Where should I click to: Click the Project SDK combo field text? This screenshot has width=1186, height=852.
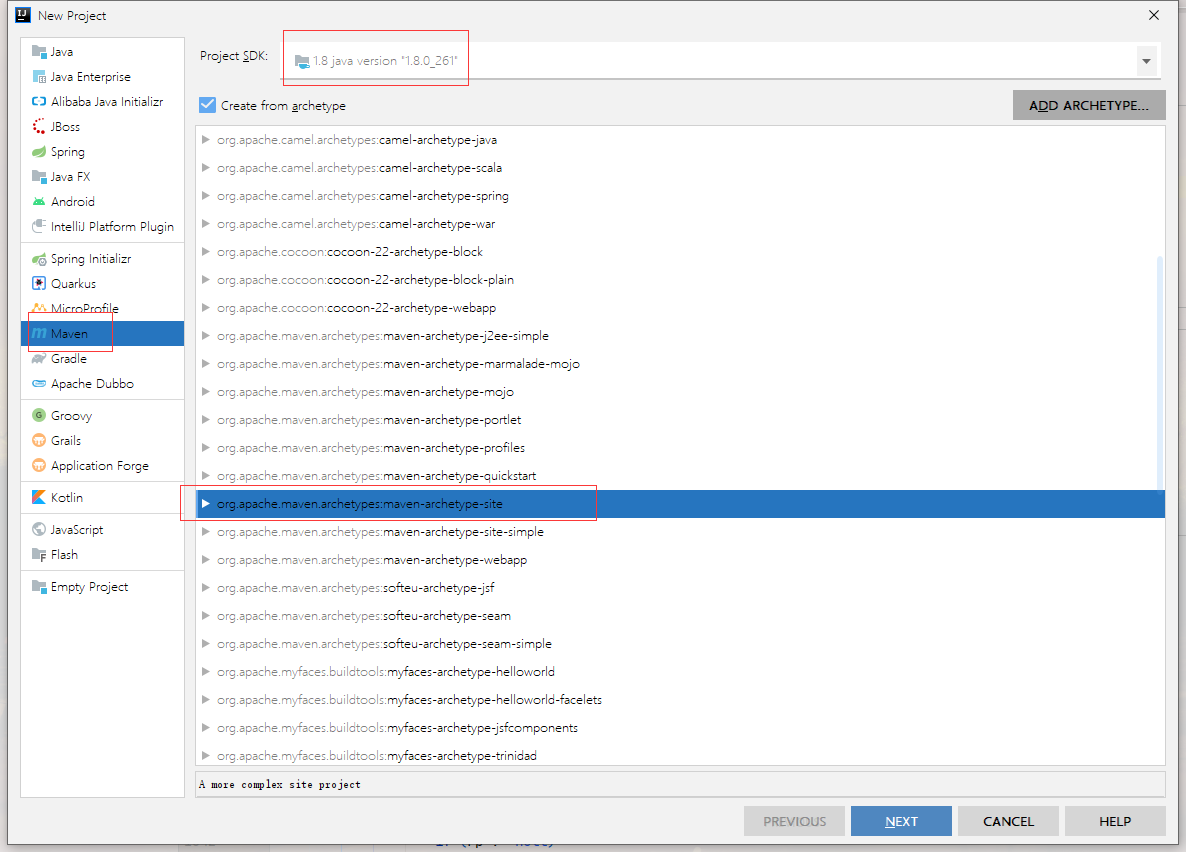385,61
